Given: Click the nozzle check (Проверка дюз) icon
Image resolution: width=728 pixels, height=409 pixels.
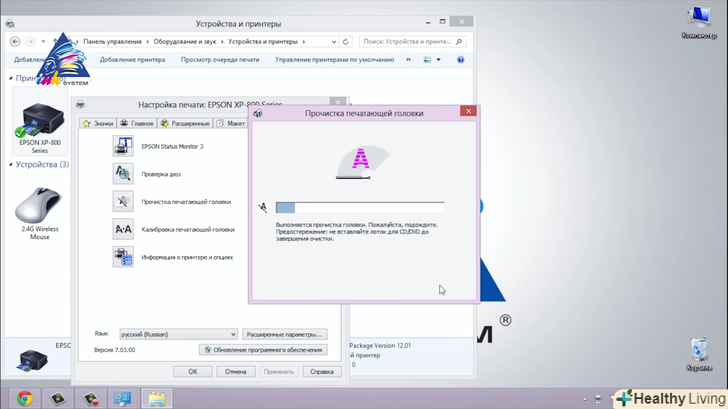Looking at the screenshot, I should pyautogui.click(x=123, y=173).
